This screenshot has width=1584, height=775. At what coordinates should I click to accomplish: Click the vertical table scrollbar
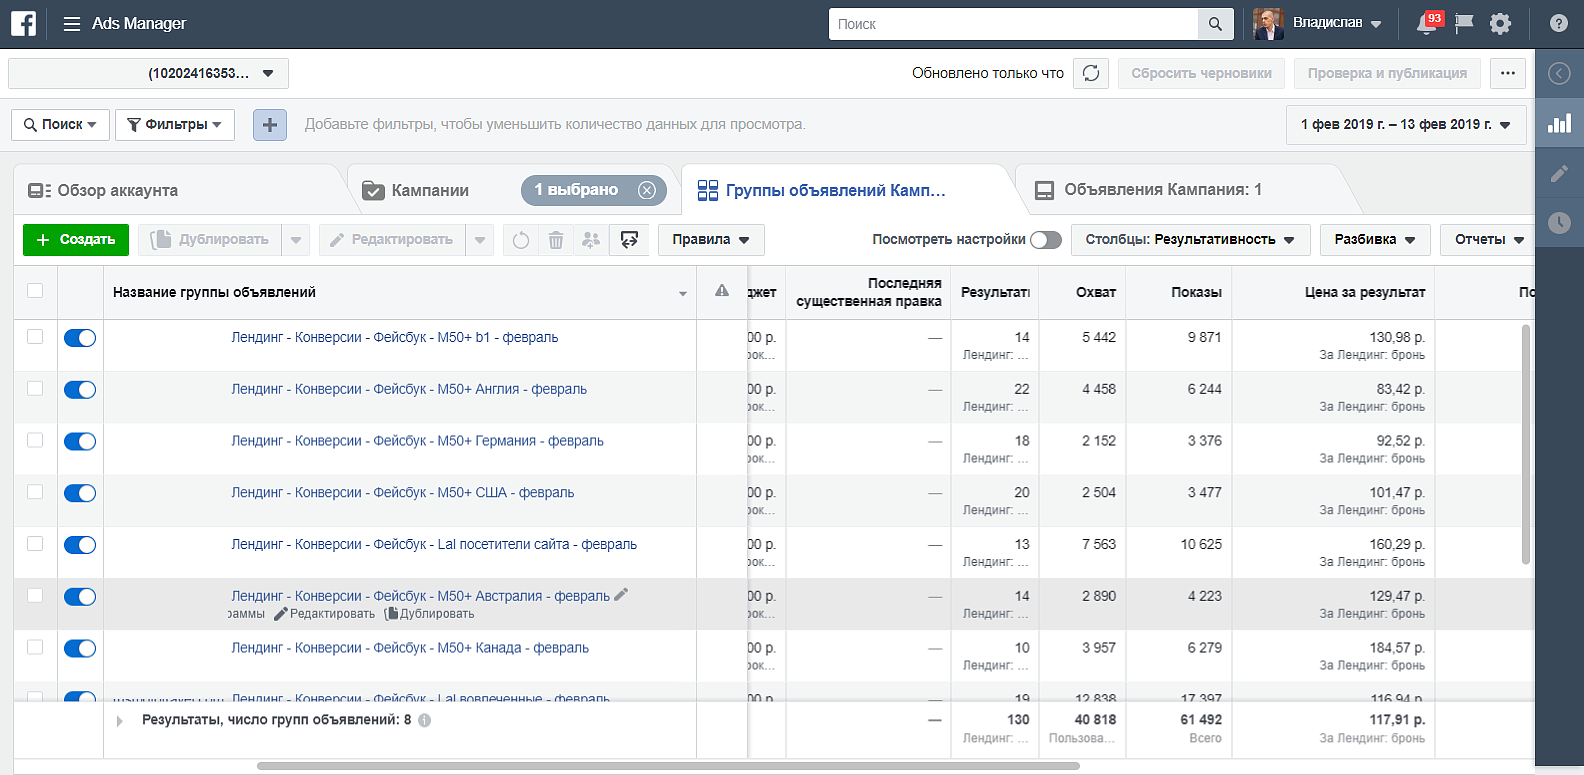pyautogui.click(x=1526, y=444)
